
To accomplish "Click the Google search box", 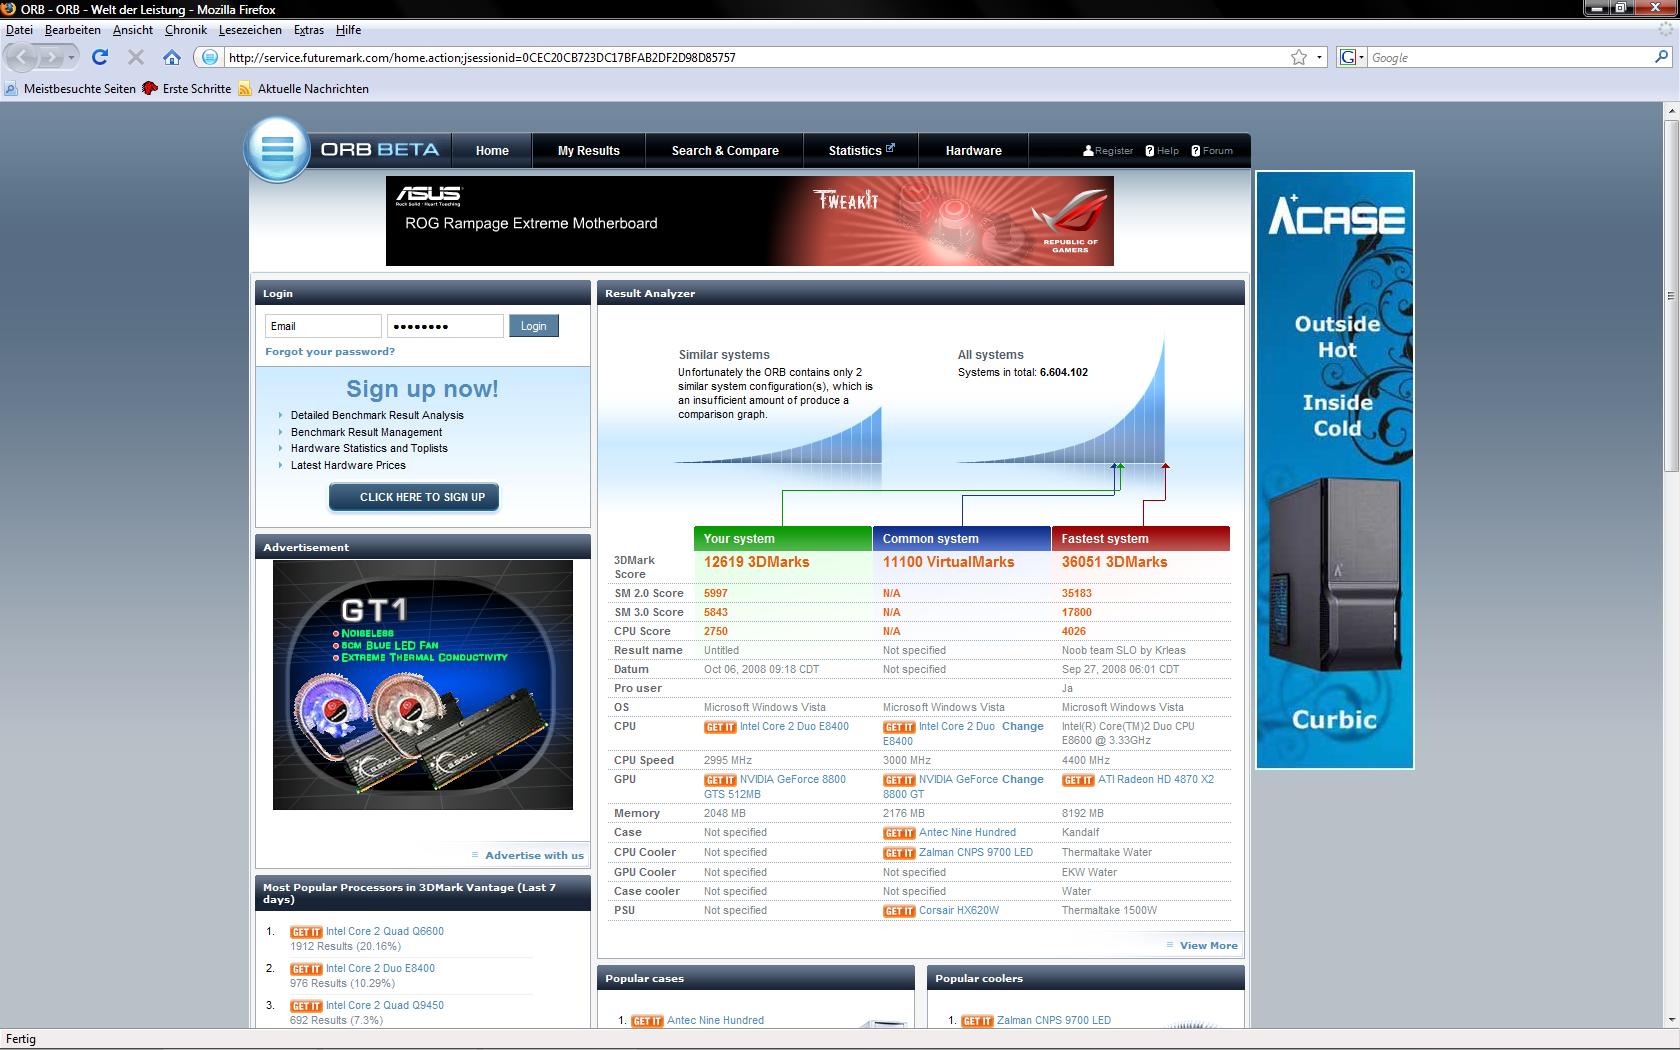I will click(1510, 57).
